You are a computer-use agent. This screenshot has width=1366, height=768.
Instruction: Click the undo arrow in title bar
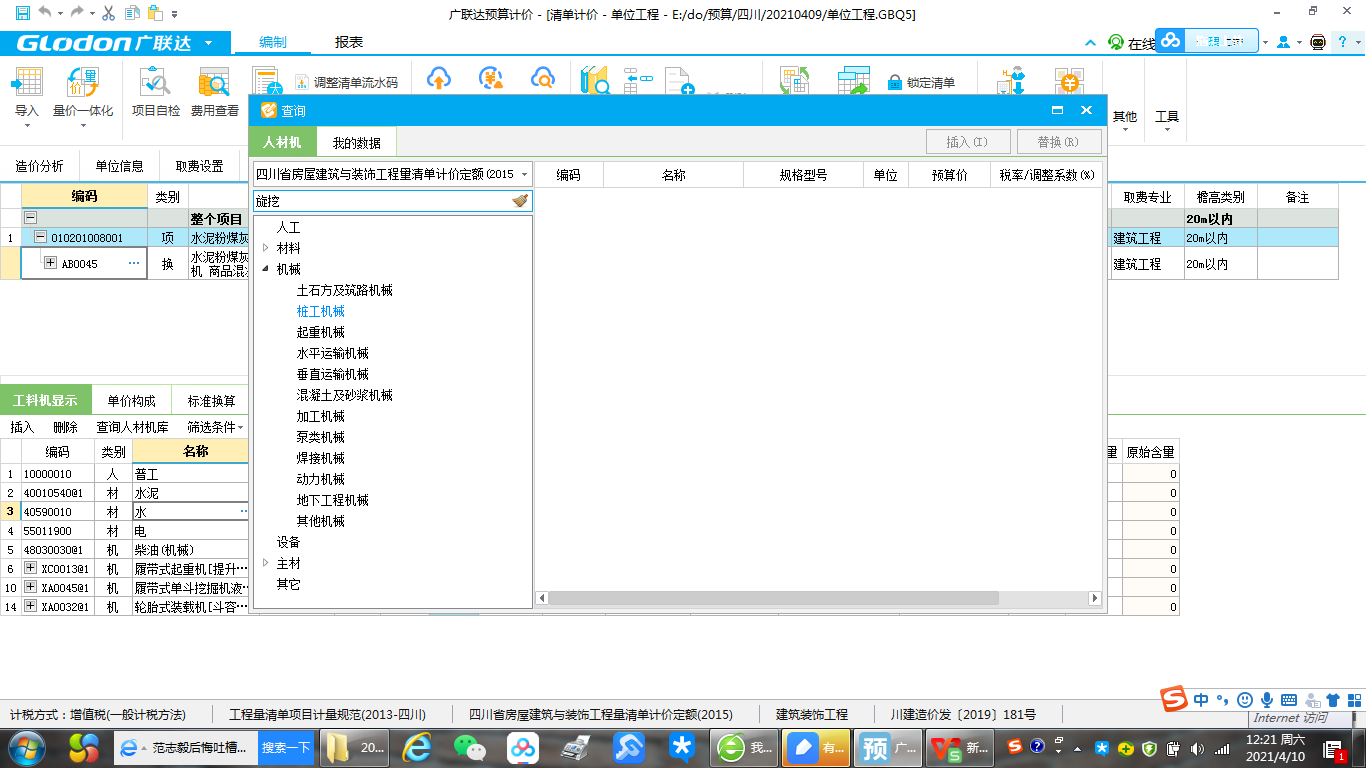pyautogui.click(x=44, y=13)
